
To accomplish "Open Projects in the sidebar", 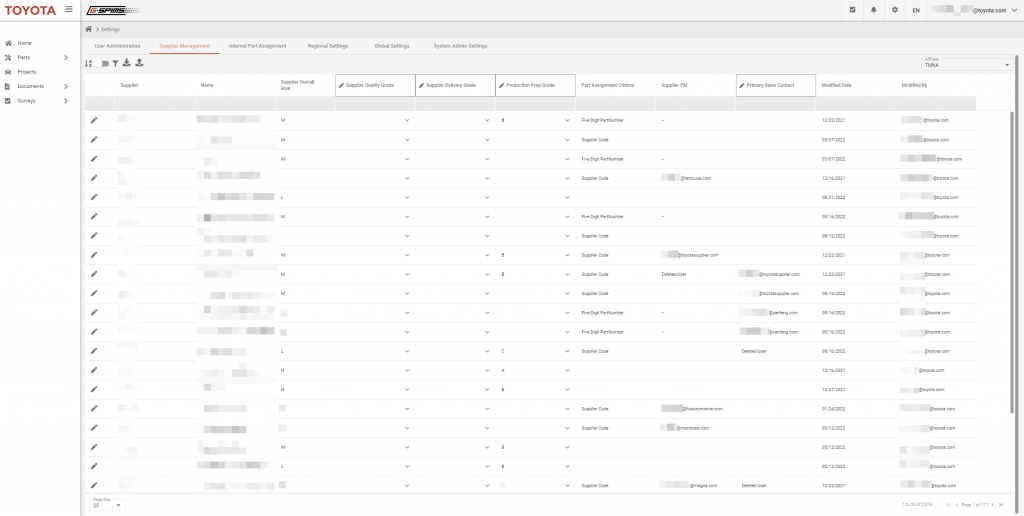I will click(27, 72).
